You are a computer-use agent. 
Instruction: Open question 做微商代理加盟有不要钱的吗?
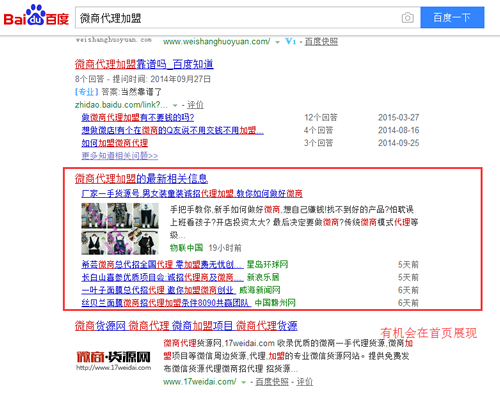point(138,117)
